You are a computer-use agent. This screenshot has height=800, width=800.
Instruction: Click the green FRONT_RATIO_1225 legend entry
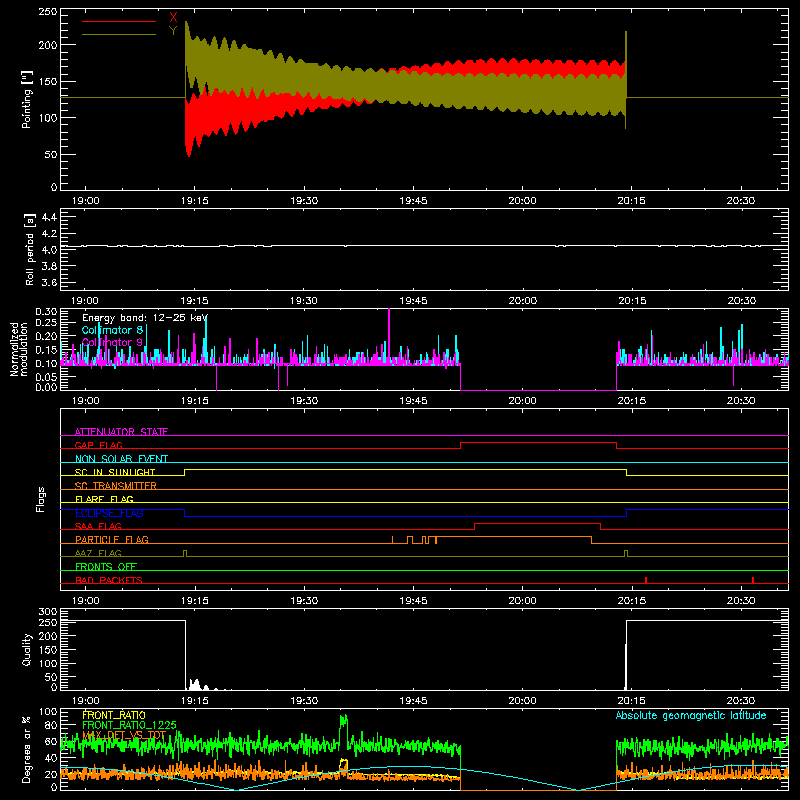pos(130,725)
